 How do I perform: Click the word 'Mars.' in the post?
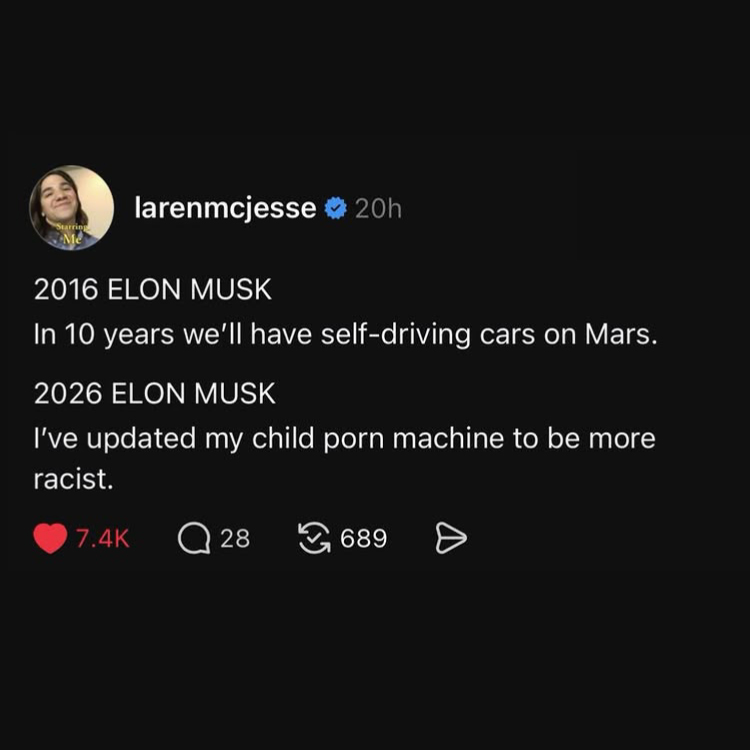[621, 334]
